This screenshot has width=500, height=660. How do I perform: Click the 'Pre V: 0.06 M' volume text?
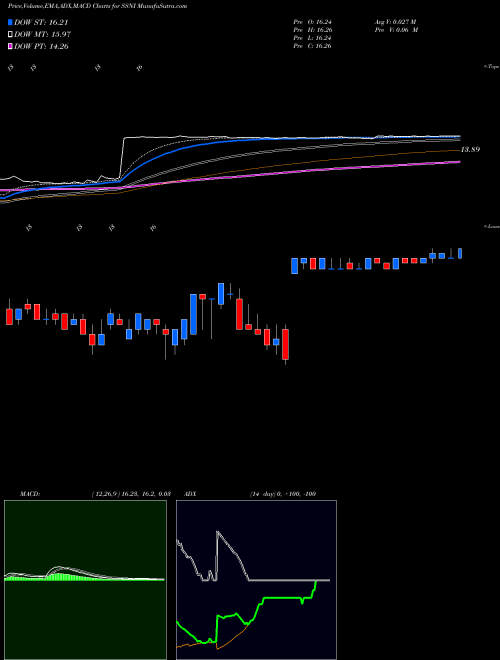tap(395, 30)
